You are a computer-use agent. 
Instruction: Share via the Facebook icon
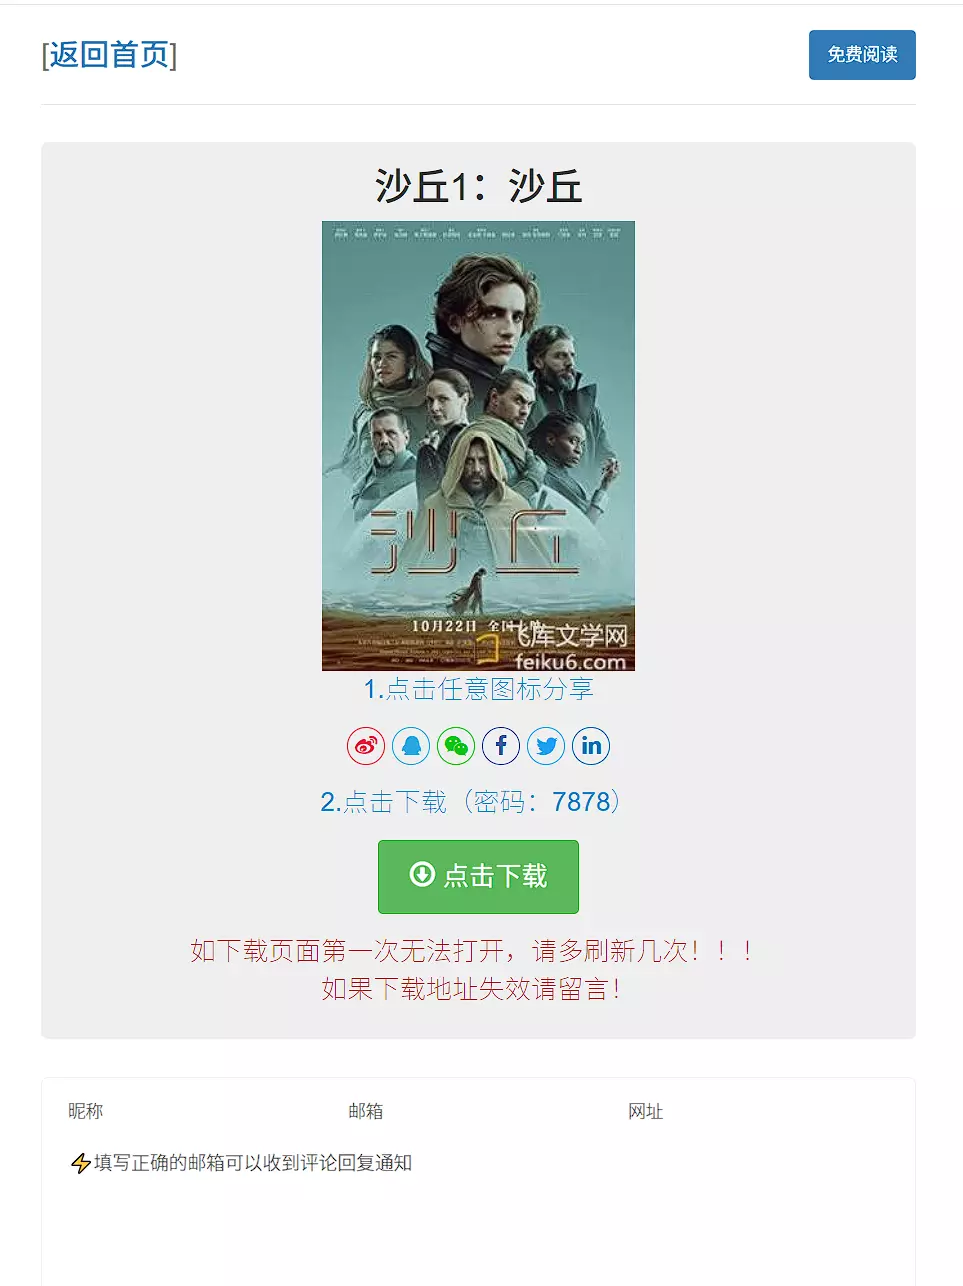[501, 746]
